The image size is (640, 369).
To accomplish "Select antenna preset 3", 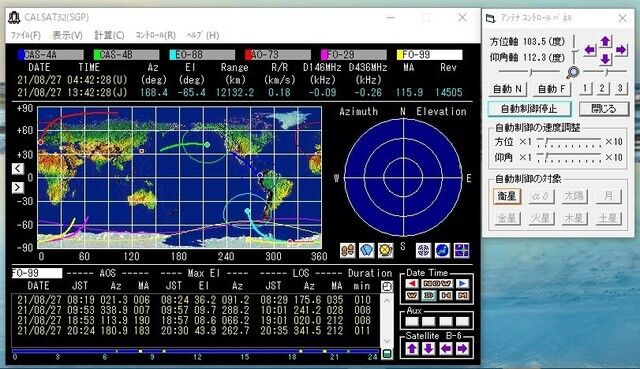I will [620, 88].
